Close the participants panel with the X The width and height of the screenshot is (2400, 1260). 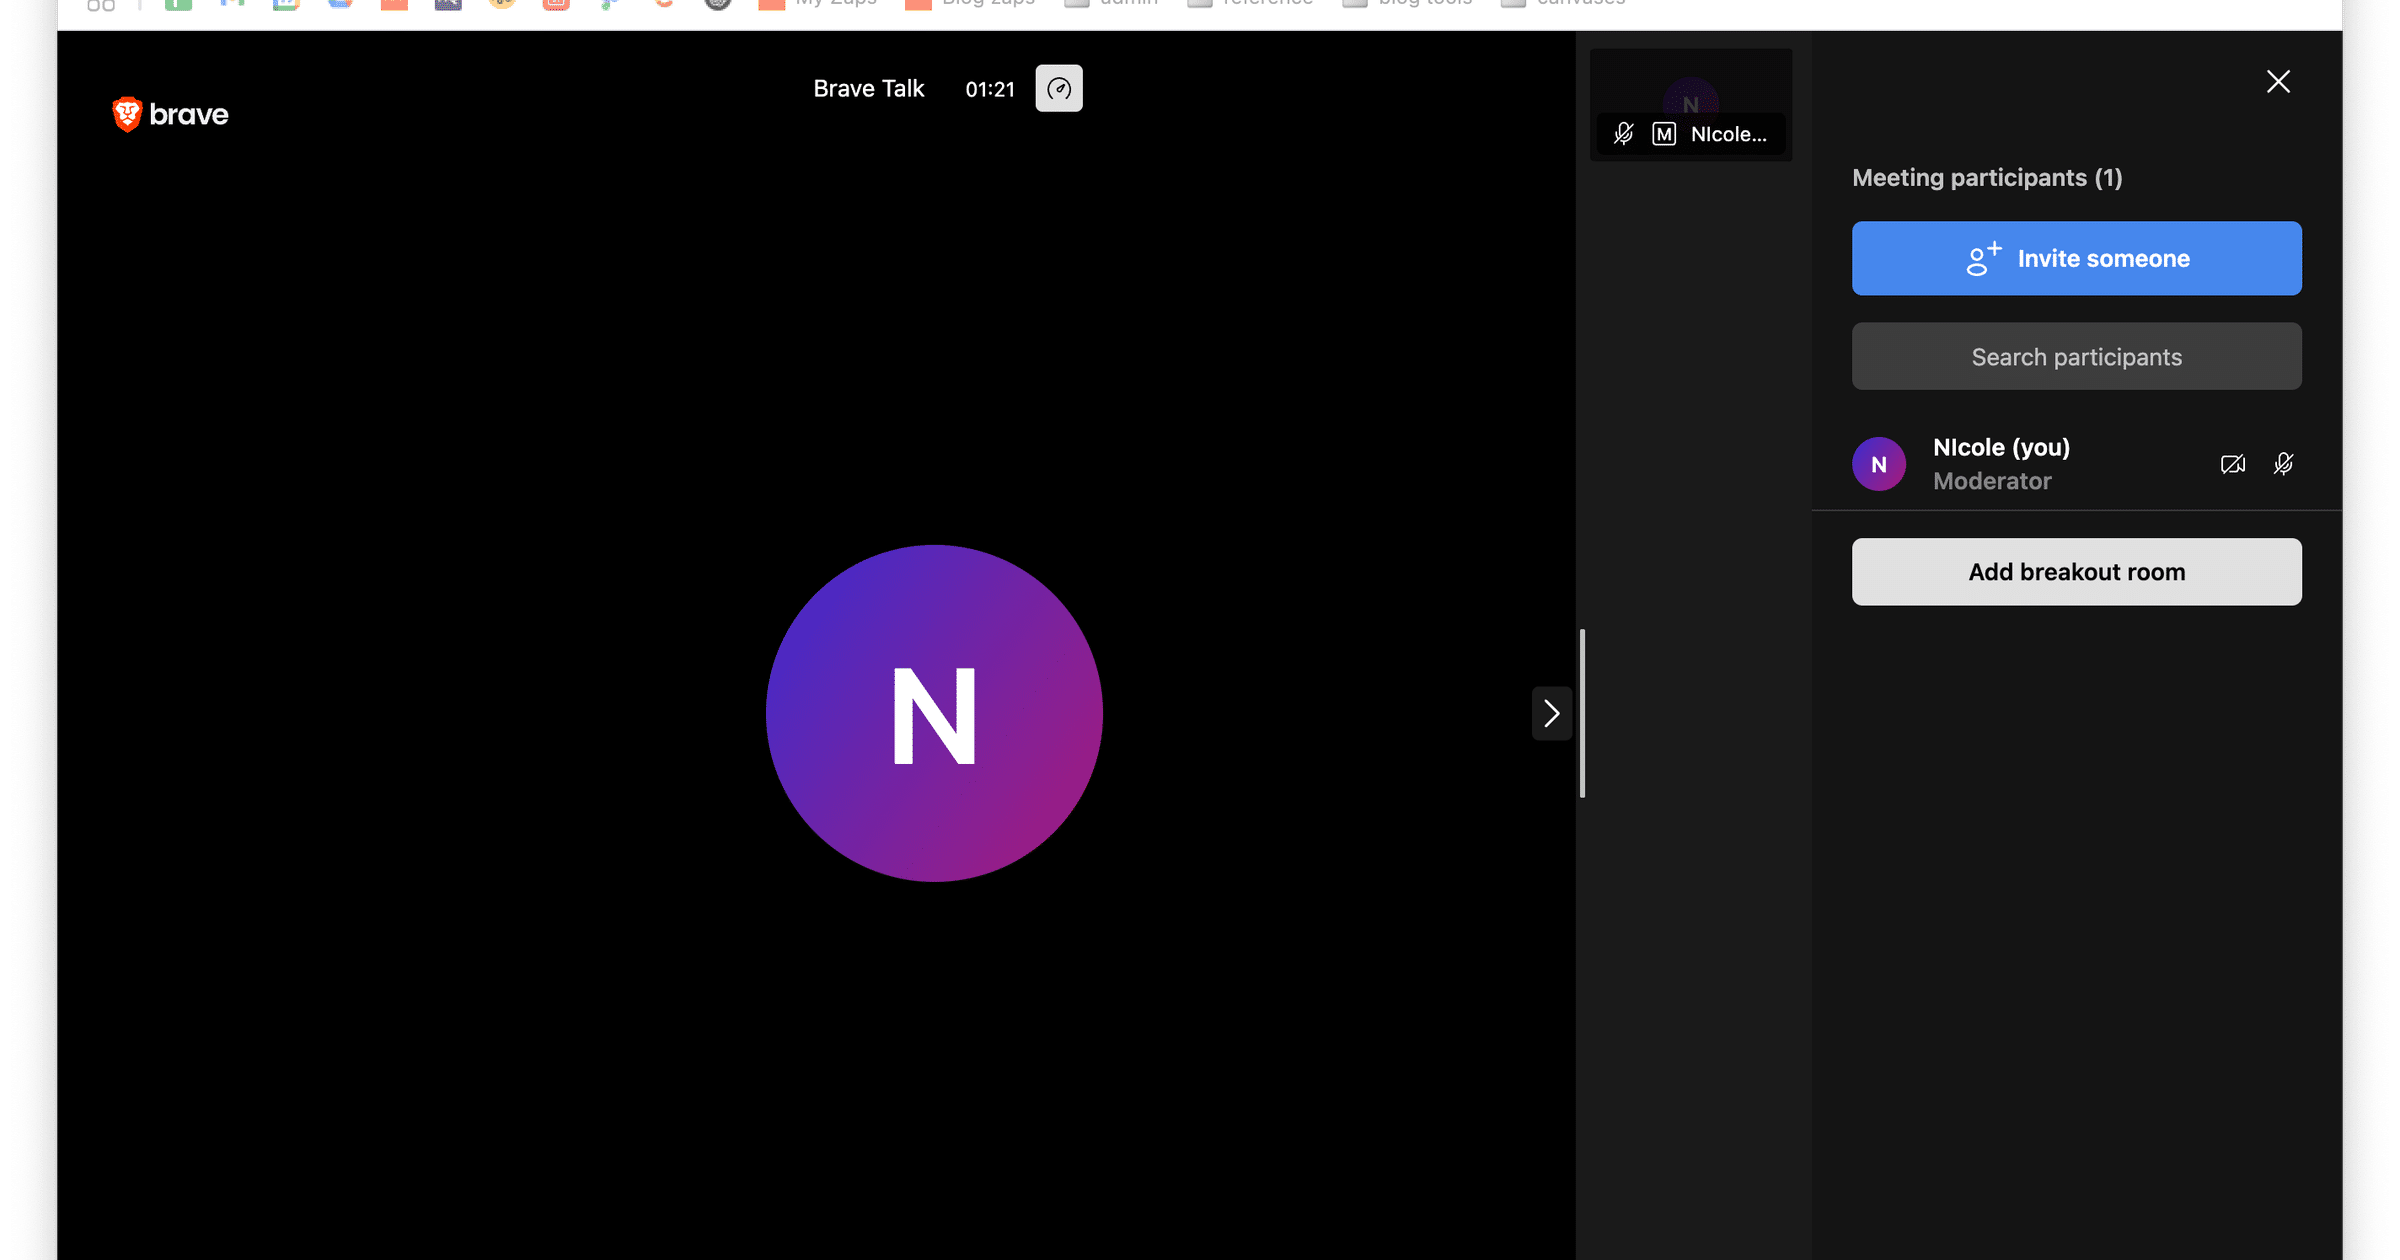click(2278, 82)
